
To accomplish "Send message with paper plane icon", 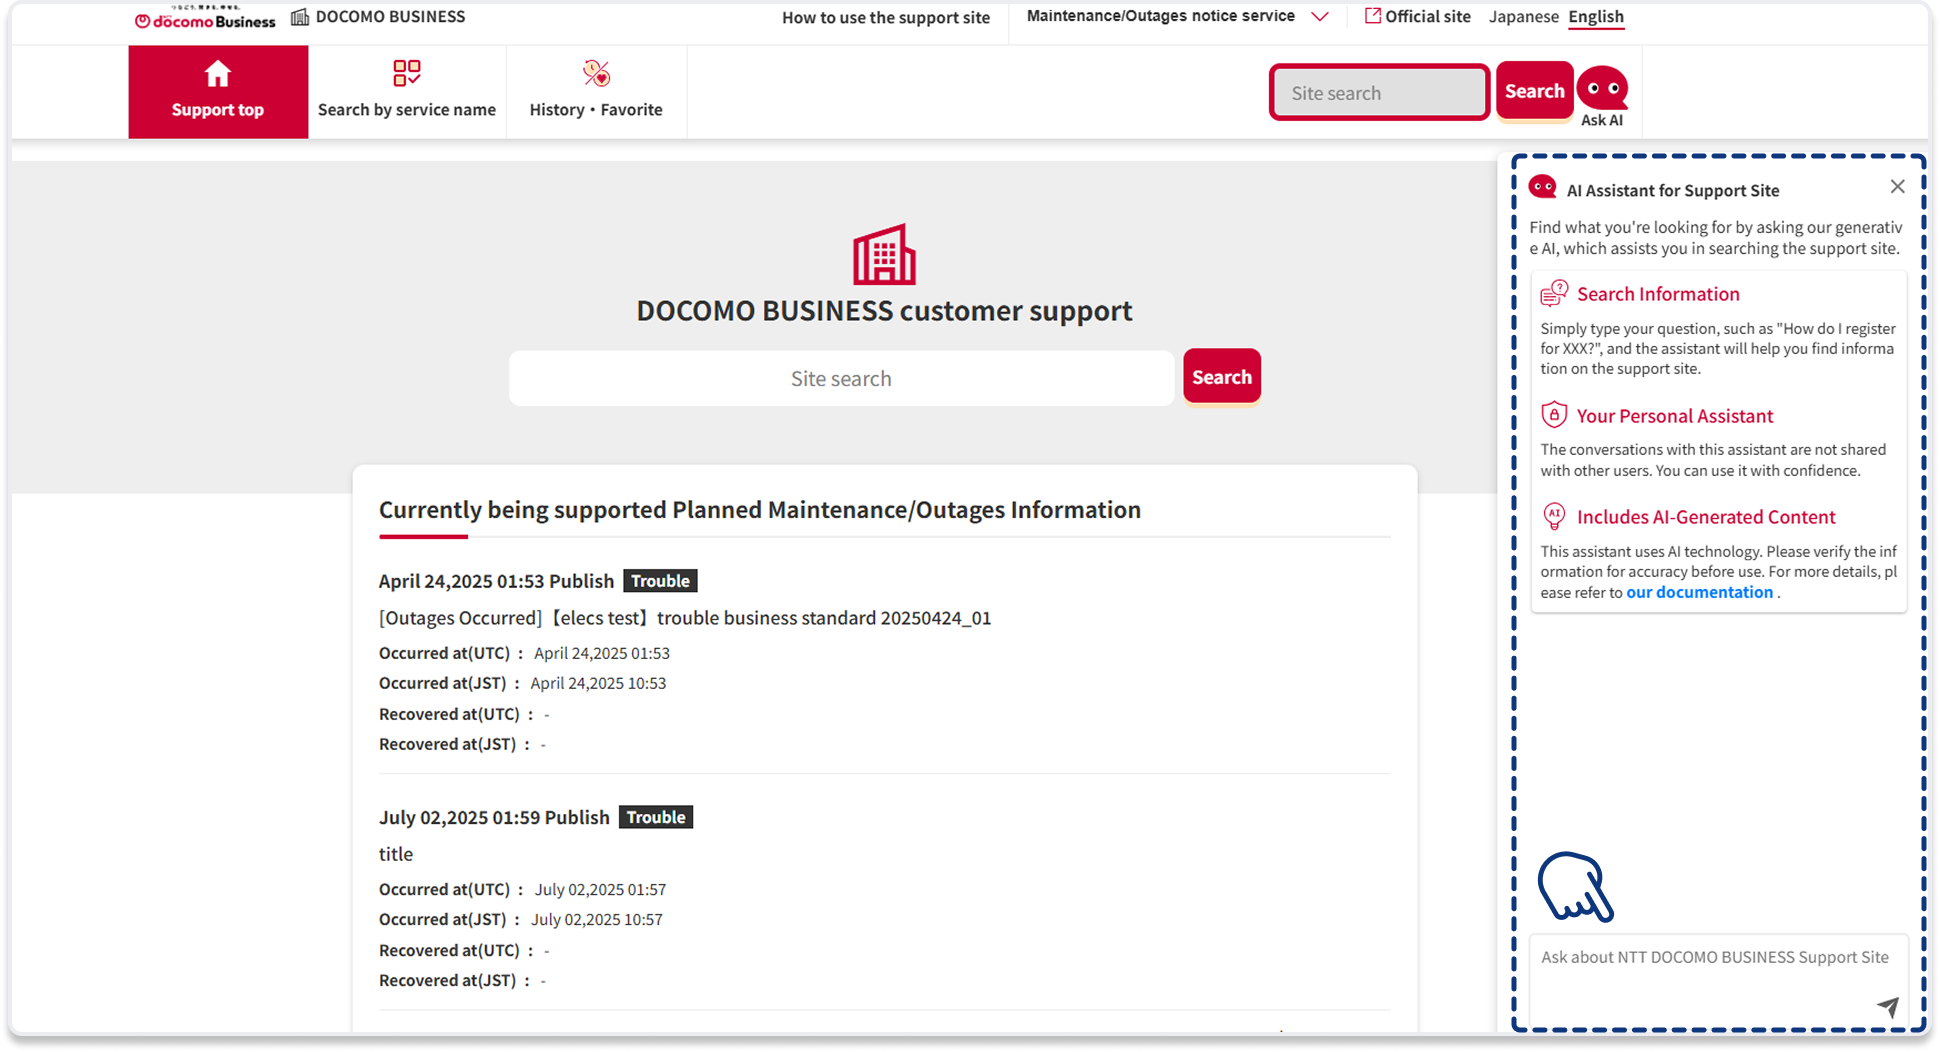I will pyautogui.click(x=1887, y=1006).
